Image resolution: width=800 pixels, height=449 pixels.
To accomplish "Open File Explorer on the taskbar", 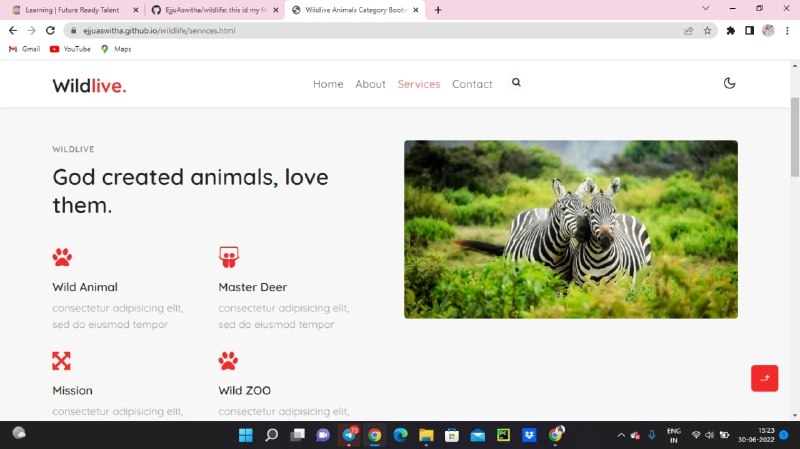I will tap(426, 435).
